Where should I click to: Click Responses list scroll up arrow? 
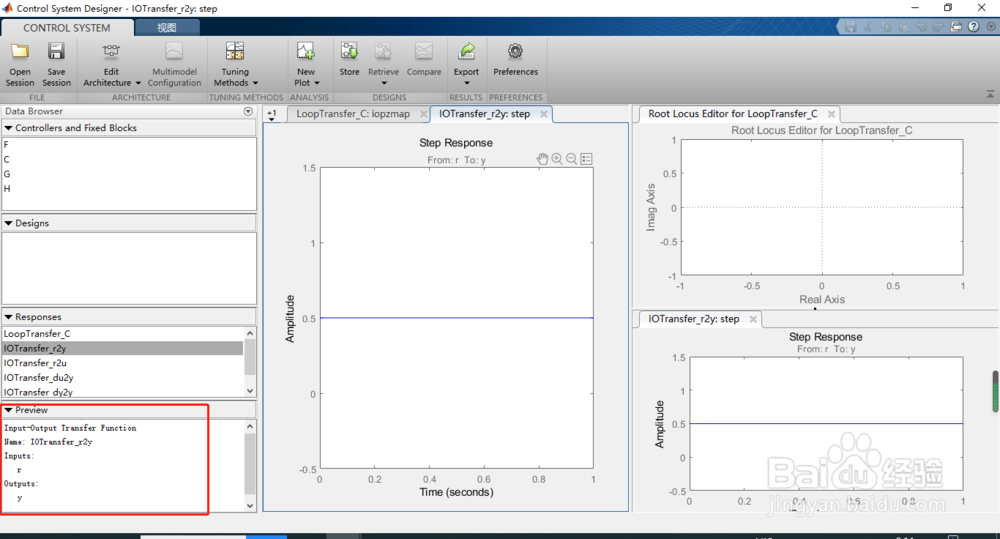(x=250, y=333)
